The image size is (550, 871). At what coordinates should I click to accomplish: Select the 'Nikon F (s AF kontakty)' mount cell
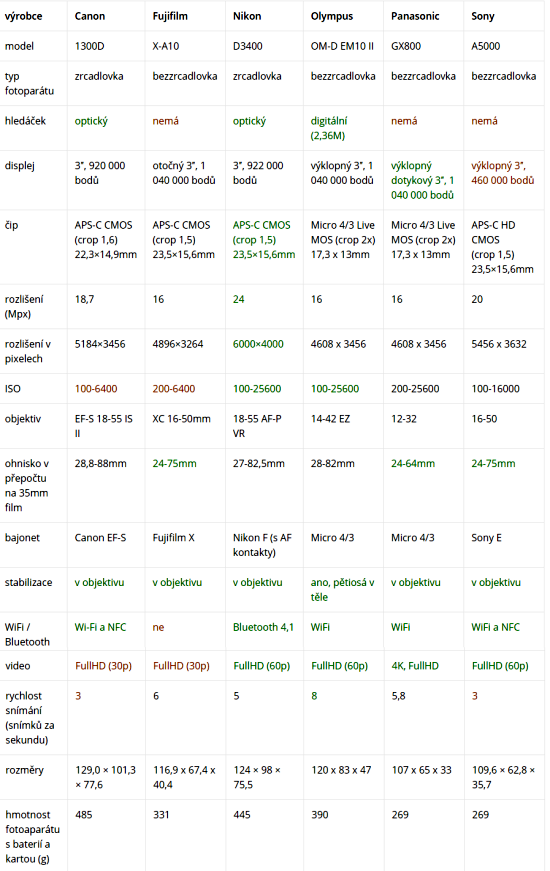coord(262,545)
